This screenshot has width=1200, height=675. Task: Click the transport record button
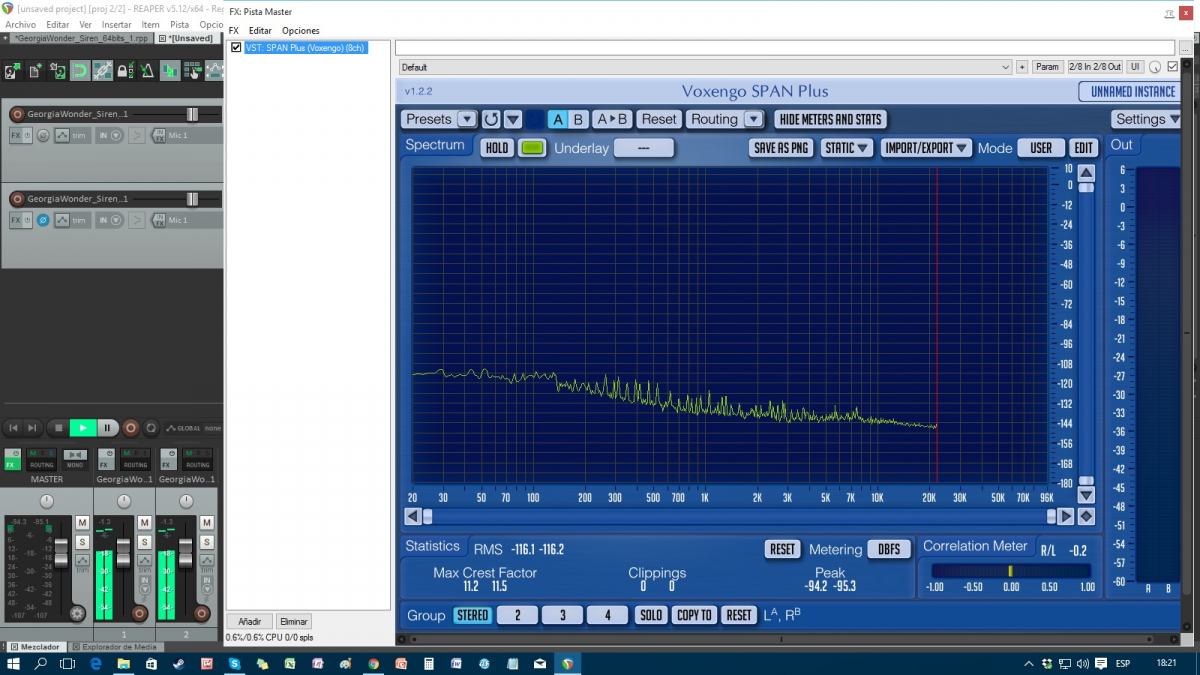click(130, 428)
